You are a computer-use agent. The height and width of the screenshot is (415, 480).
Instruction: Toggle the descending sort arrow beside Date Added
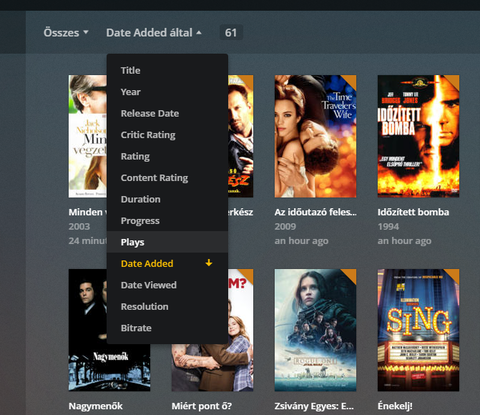point(209,263)
